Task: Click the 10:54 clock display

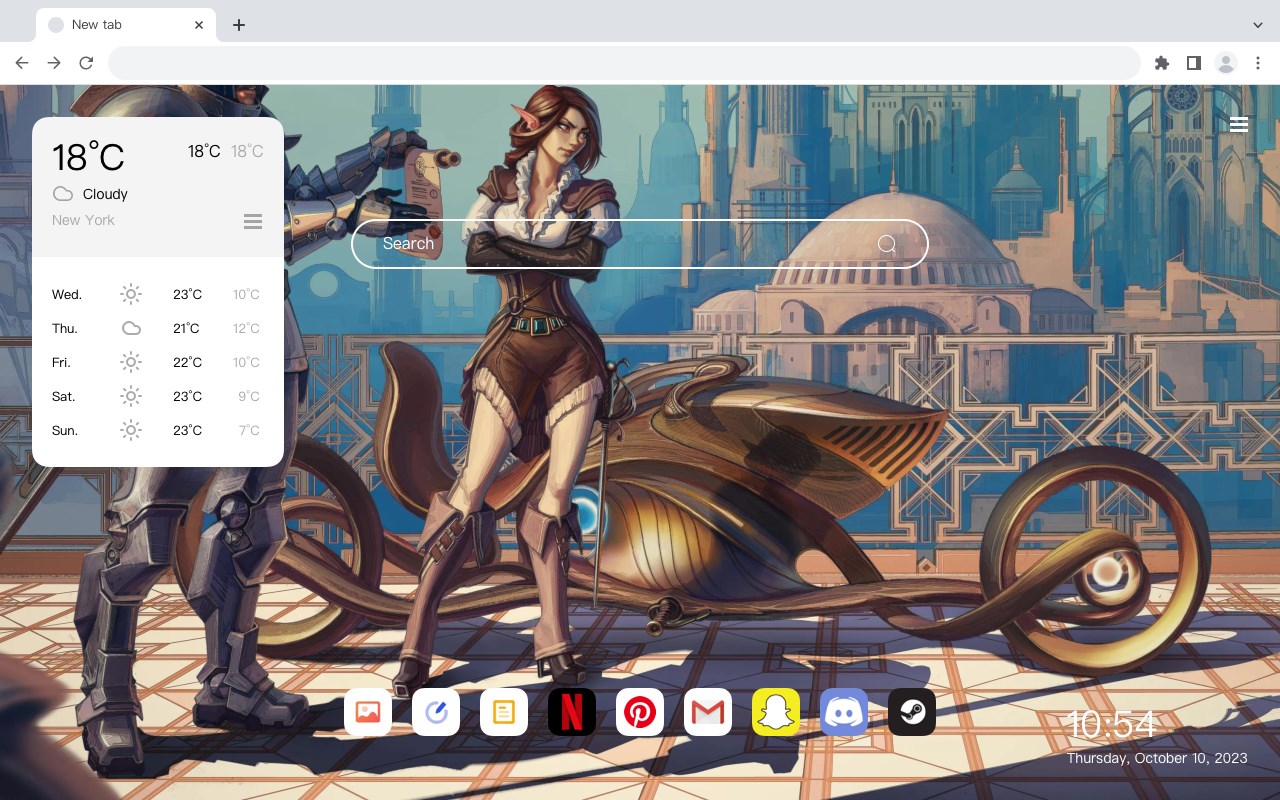Action: [1111, 724]
